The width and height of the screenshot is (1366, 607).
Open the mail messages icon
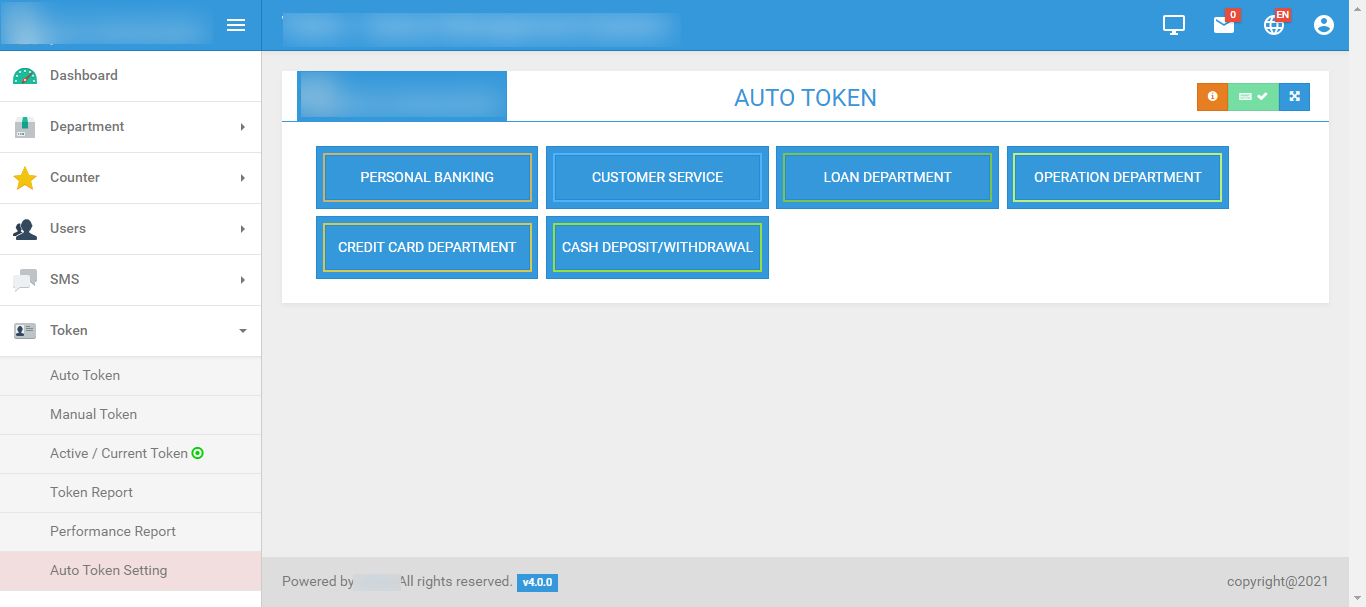pyautogui.click(x=1224, y=25)
